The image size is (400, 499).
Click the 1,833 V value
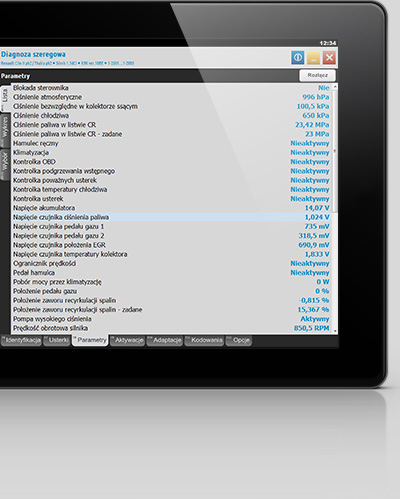click(x=317, y=254)
